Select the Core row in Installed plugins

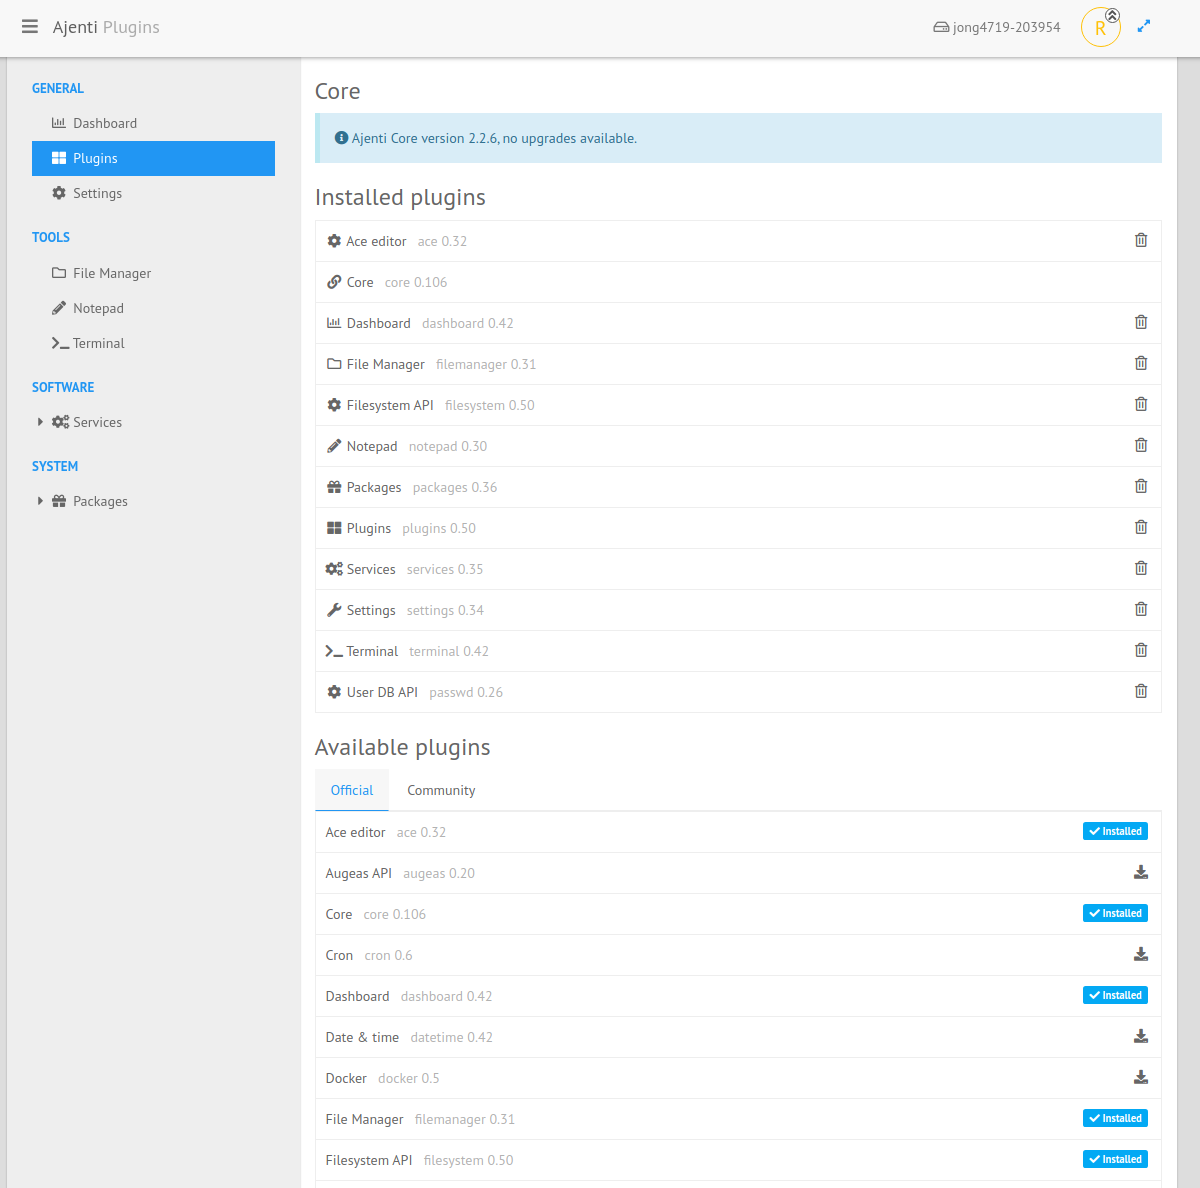(738, 282)
